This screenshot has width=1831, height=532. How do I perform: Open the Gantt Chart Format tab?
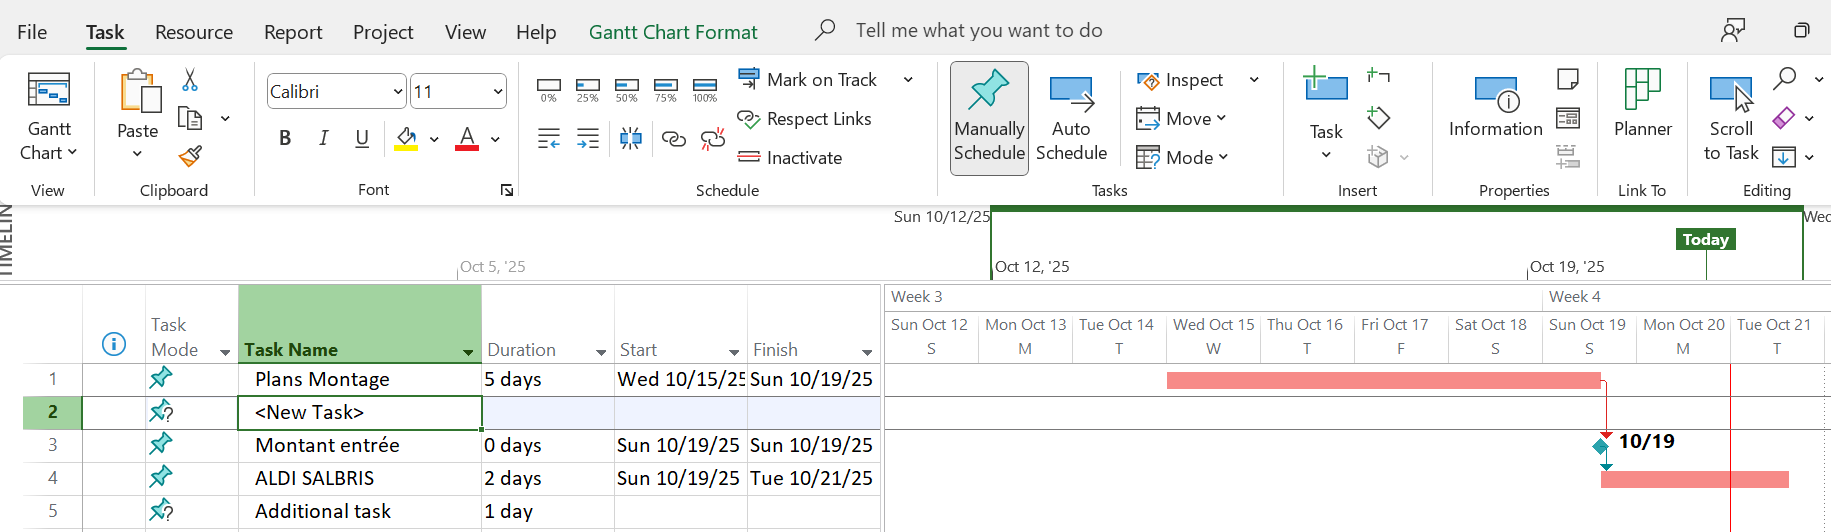click(x=673, y=32)
